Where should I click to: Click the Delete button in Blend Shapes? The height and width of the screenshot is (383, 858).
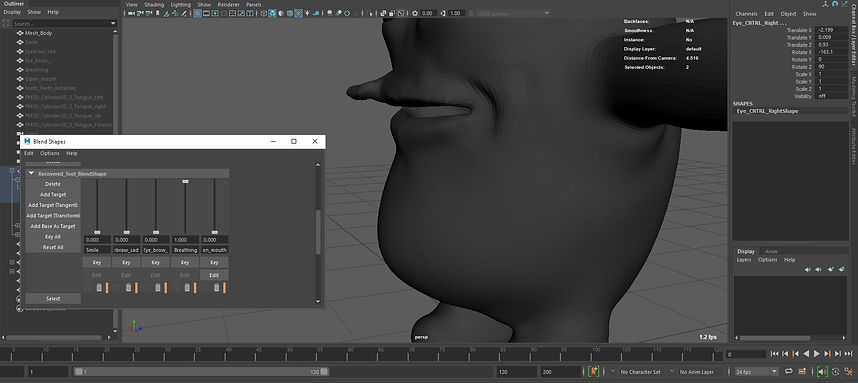pyautogui.click(x=53, y=184)
